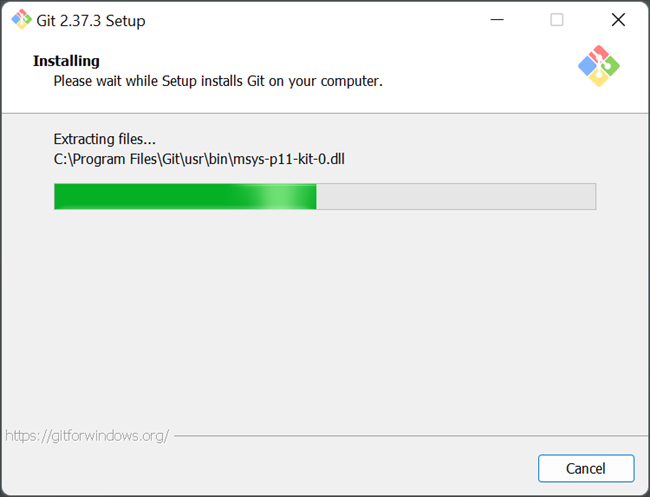The image size is (650, 497).
Task: Click the "C:\Program Files\Git" part of the path
Action: tap(113, 158)
